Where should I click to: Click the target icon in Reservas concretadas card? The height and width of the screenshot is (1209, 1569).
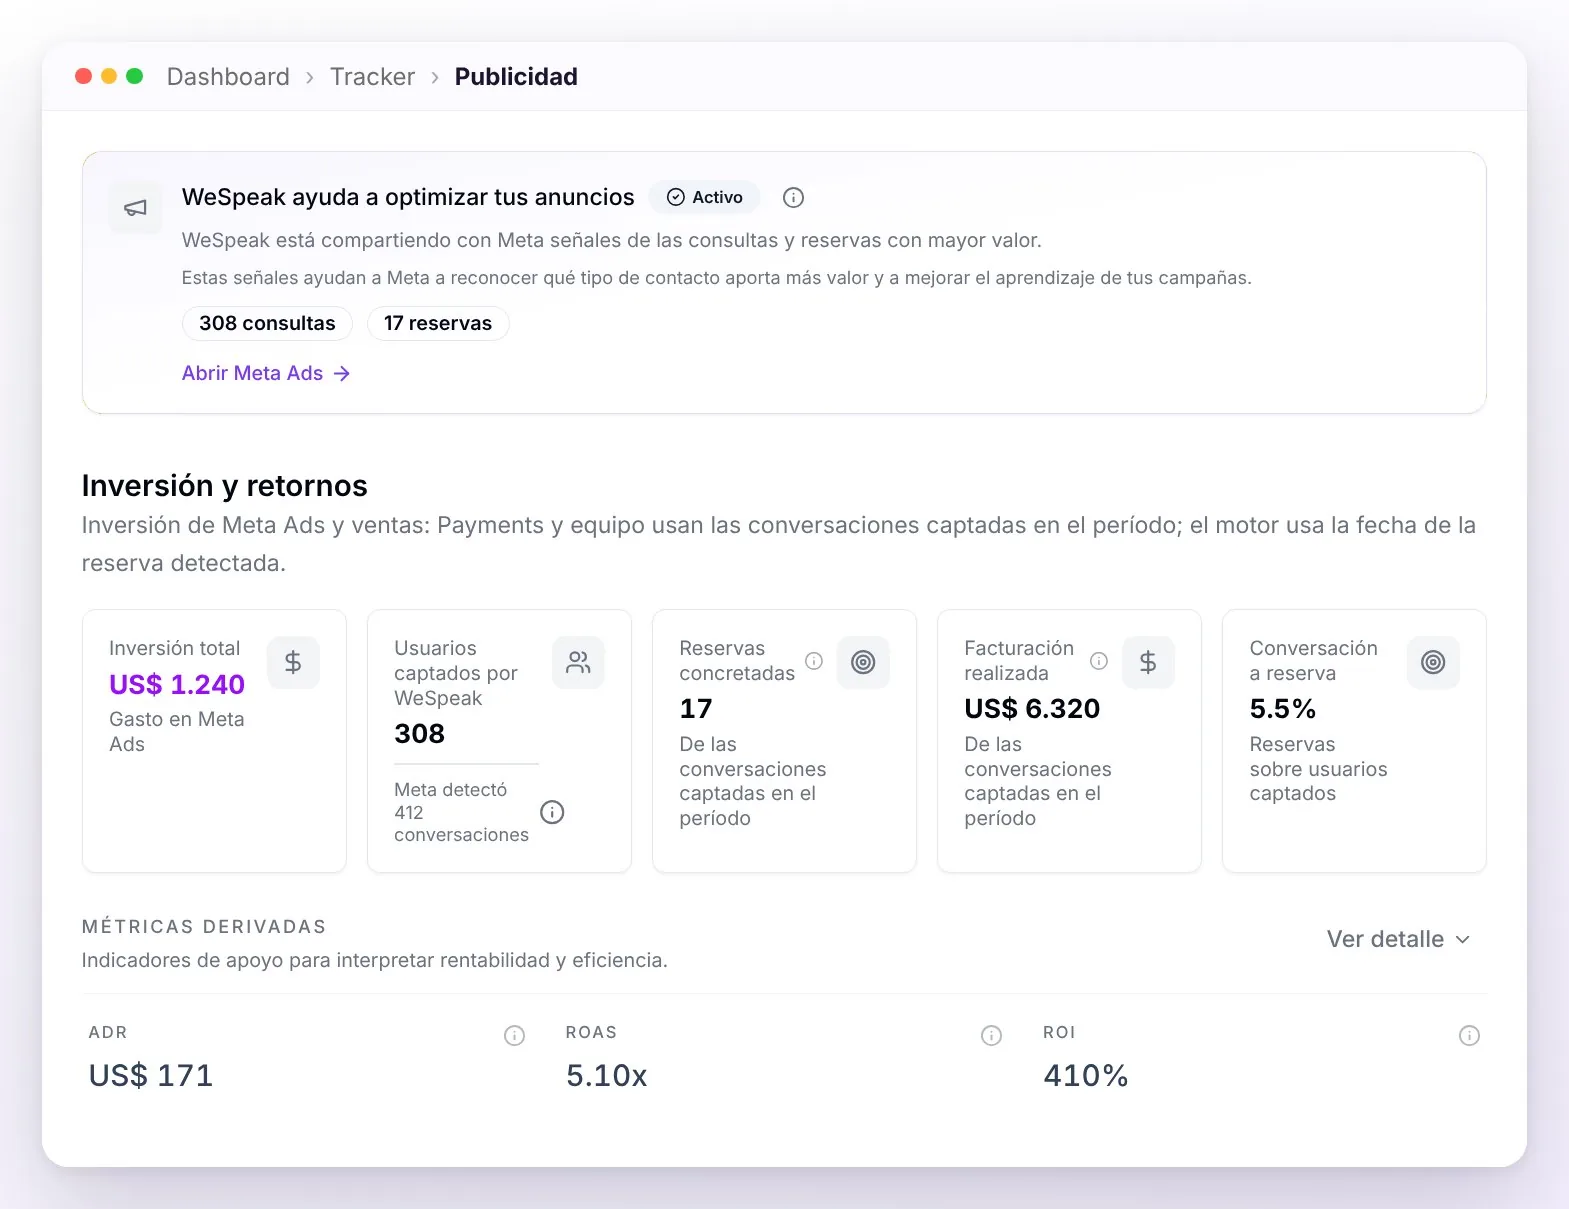coord(863,662)
